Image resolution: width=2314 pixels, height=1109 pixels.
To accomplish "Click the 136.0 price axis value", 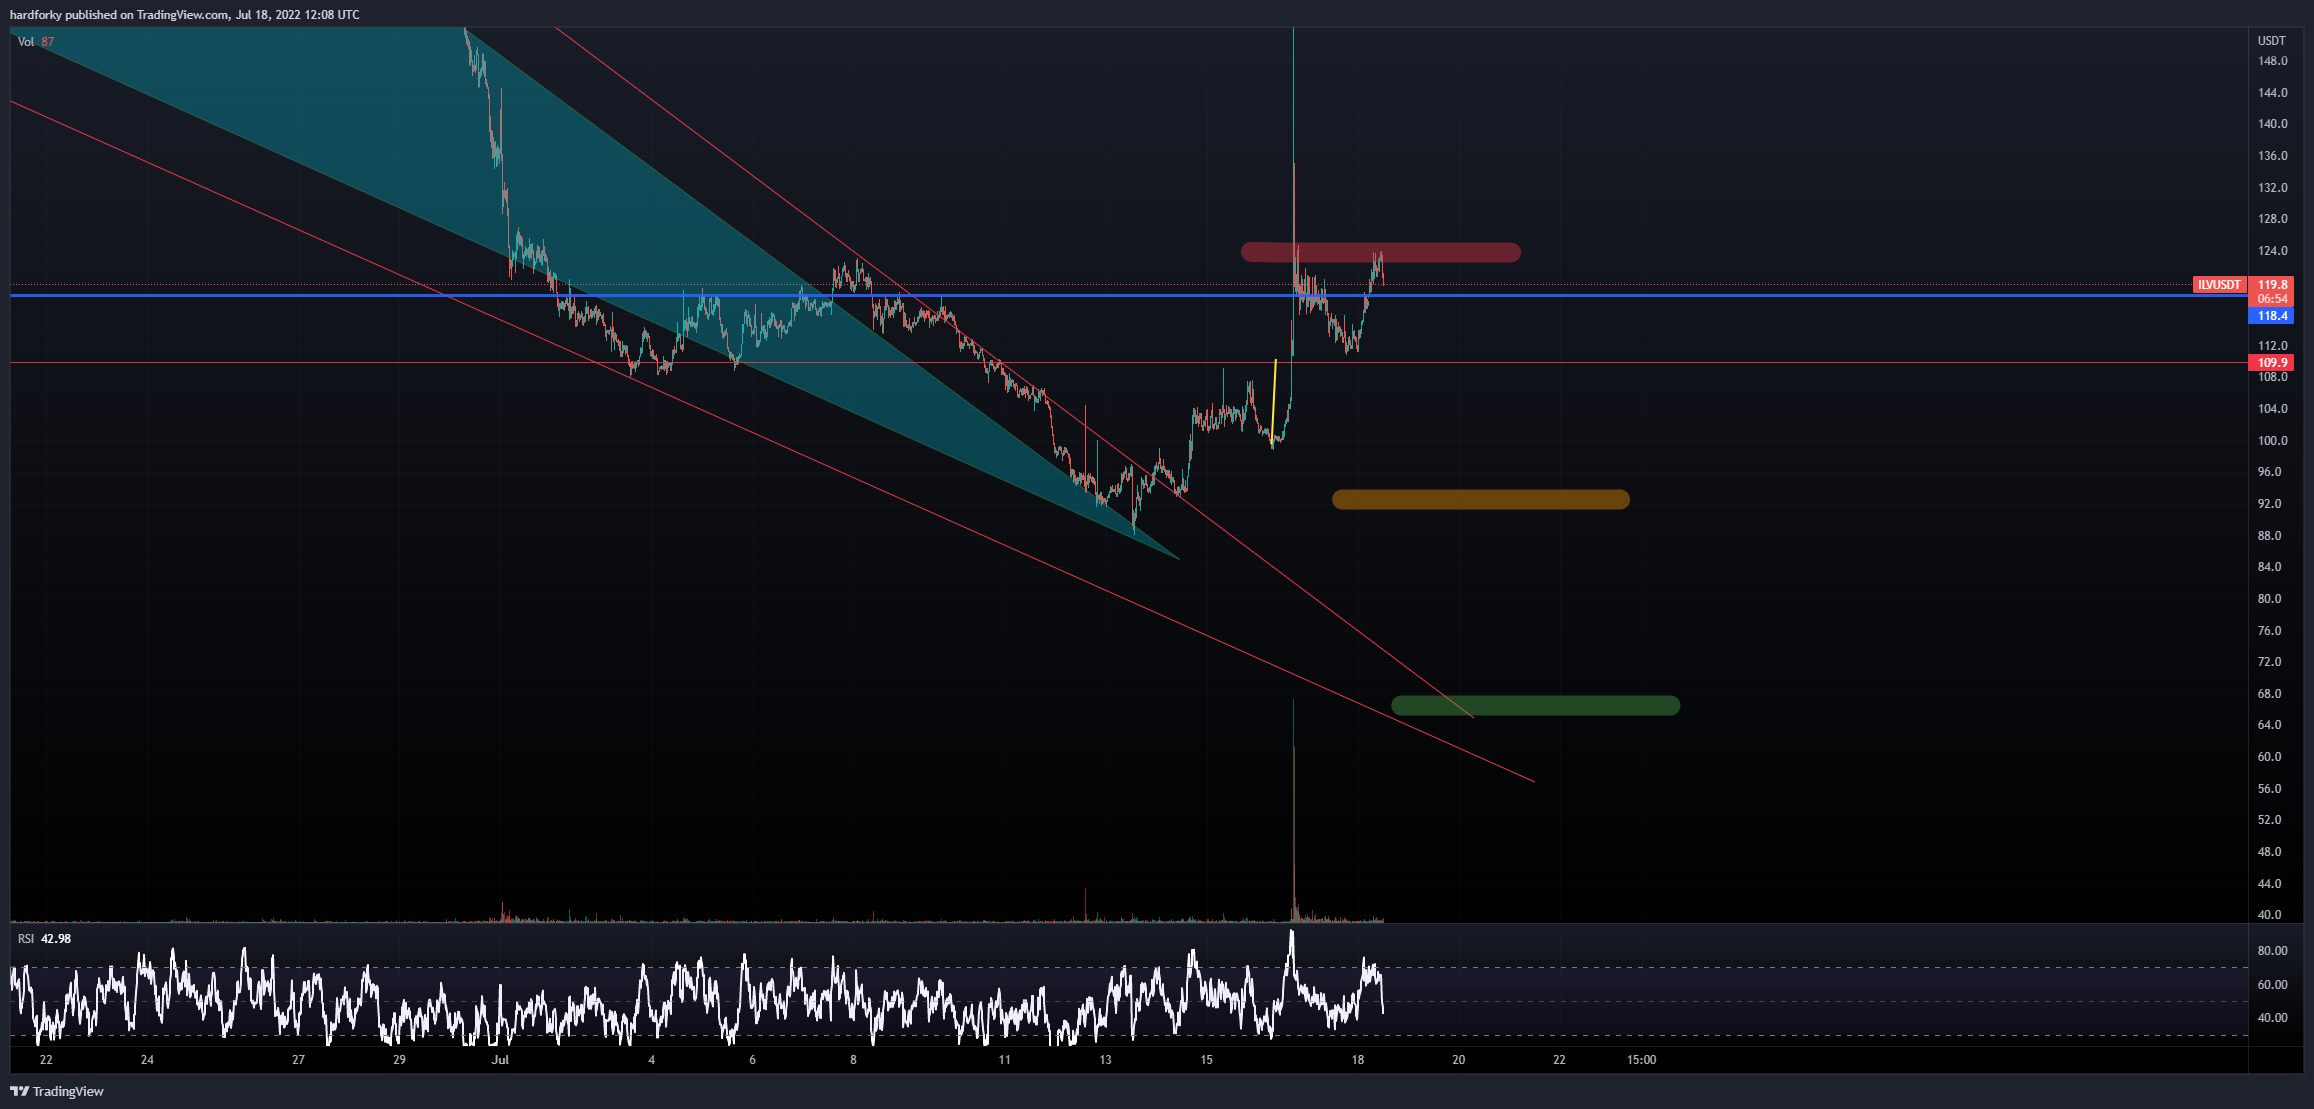I will (x=2272, y=156).
